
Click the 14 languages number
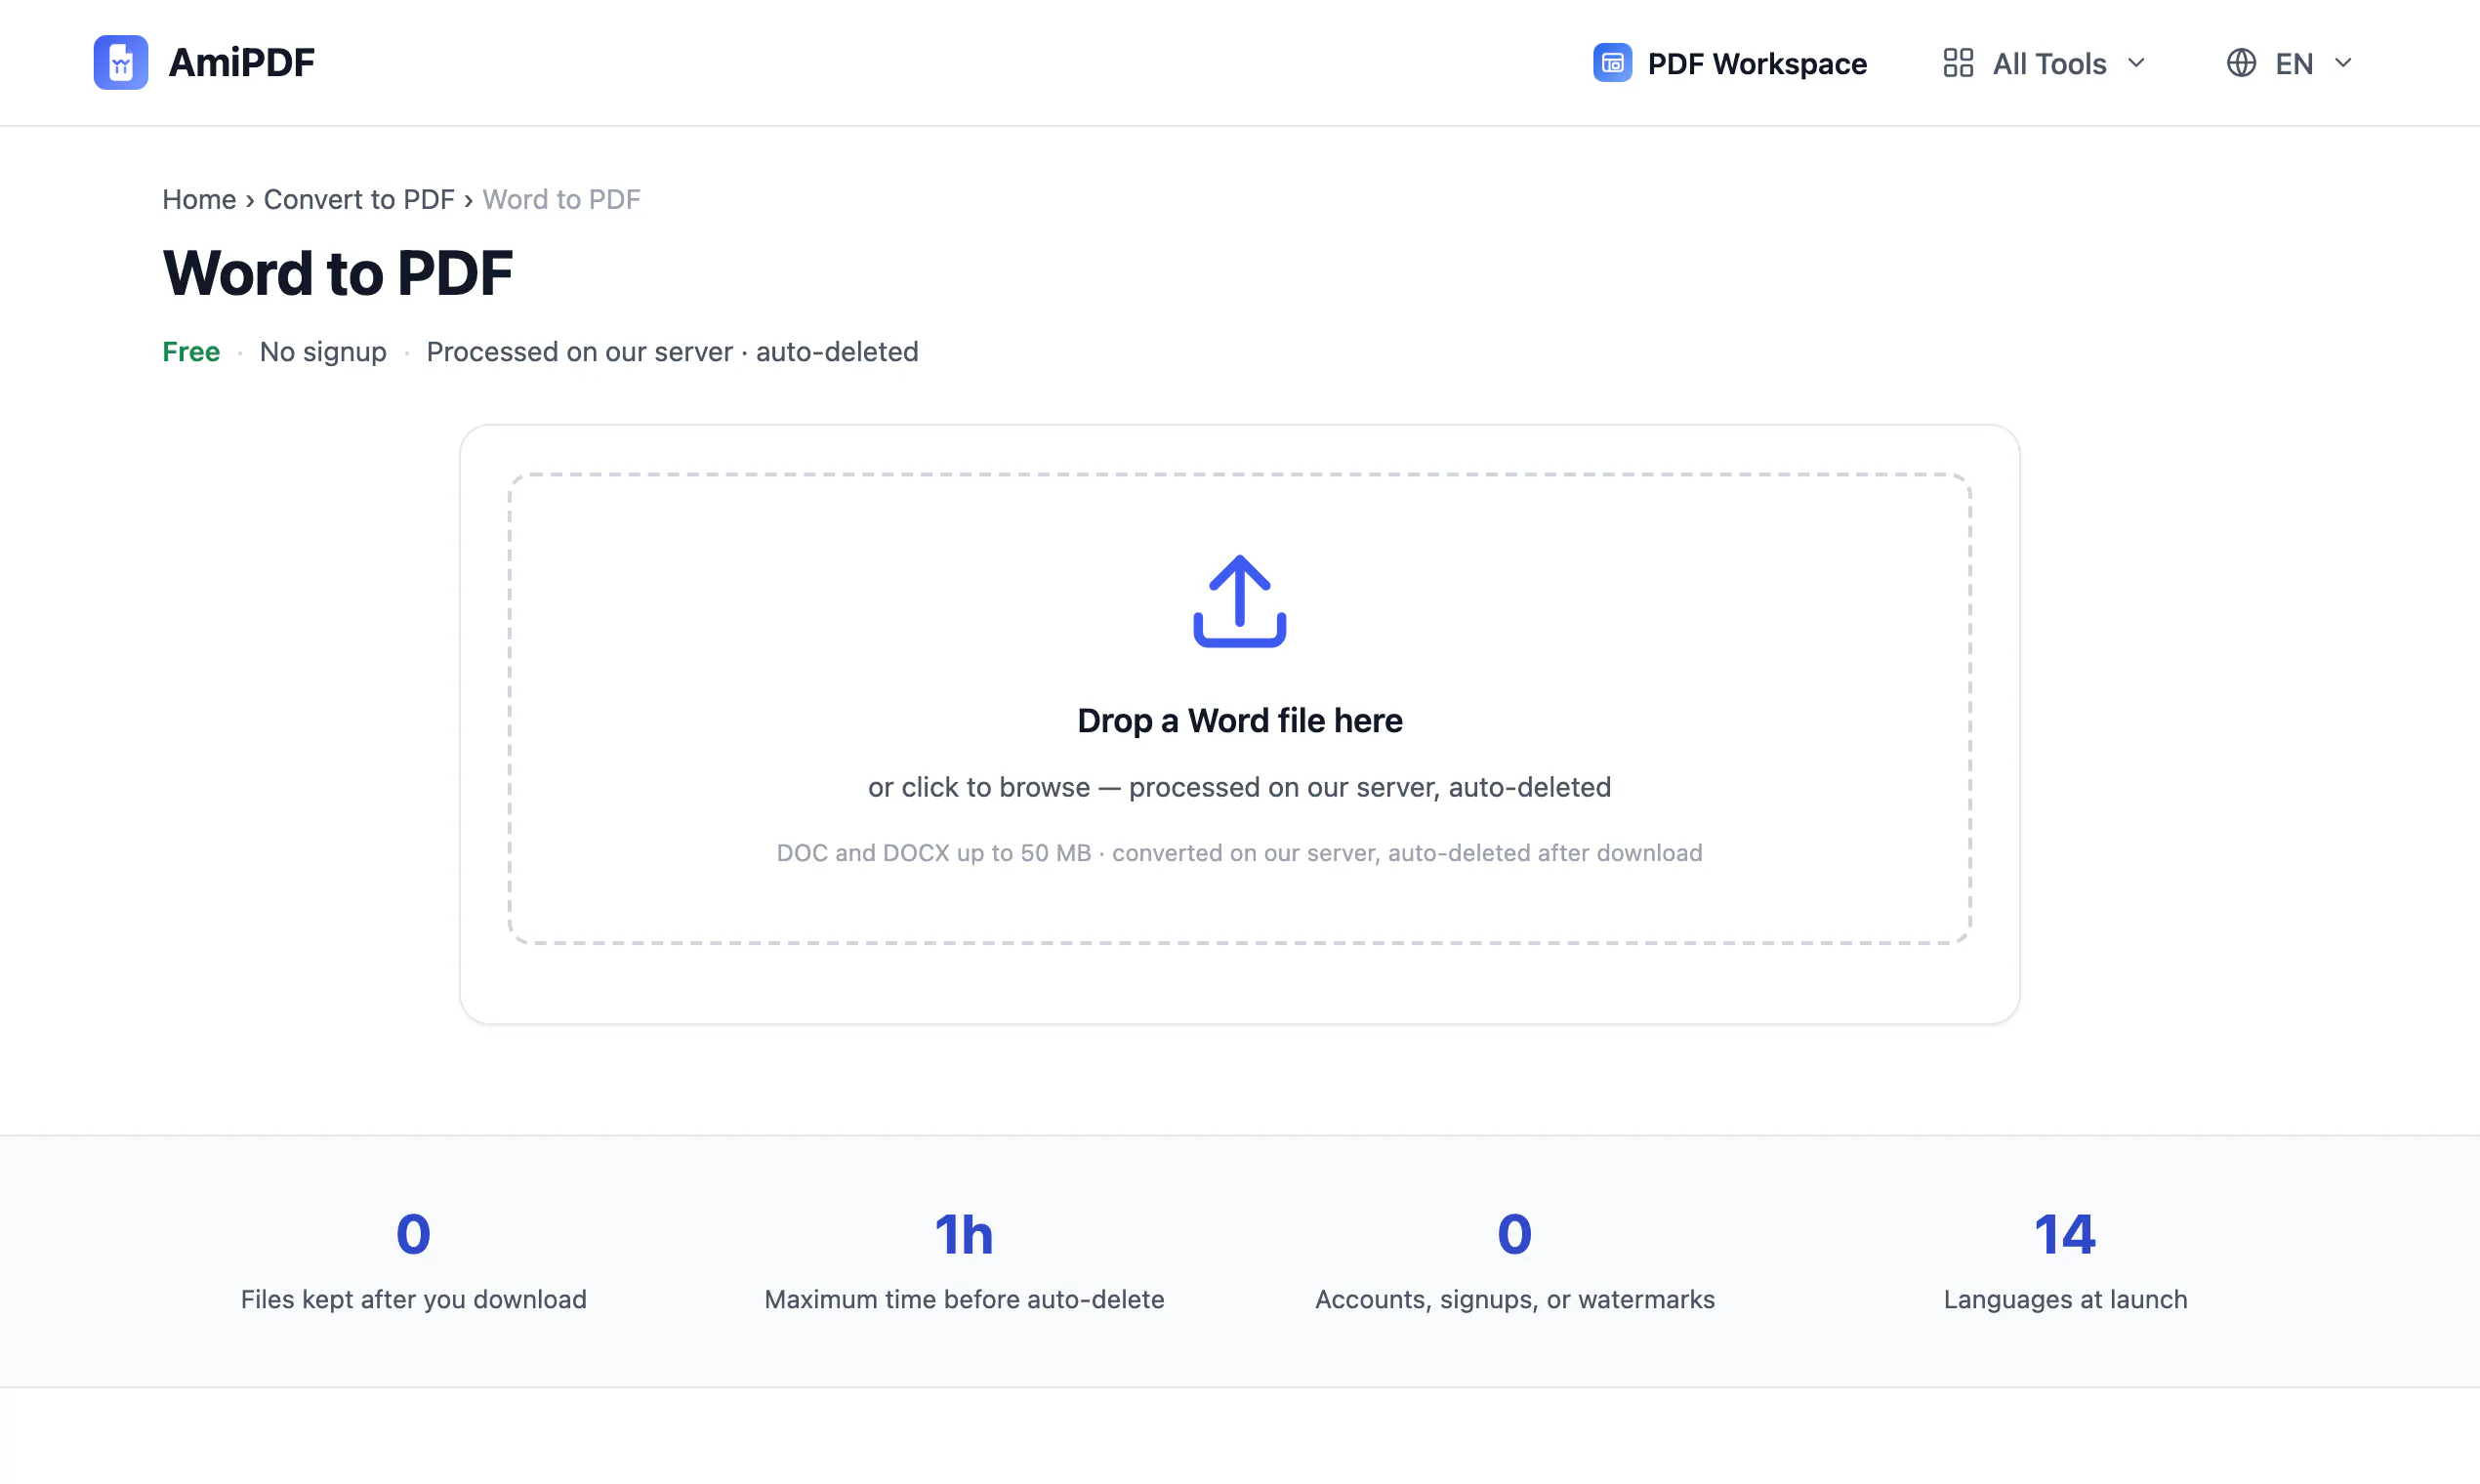(x=2065, y=1234)
